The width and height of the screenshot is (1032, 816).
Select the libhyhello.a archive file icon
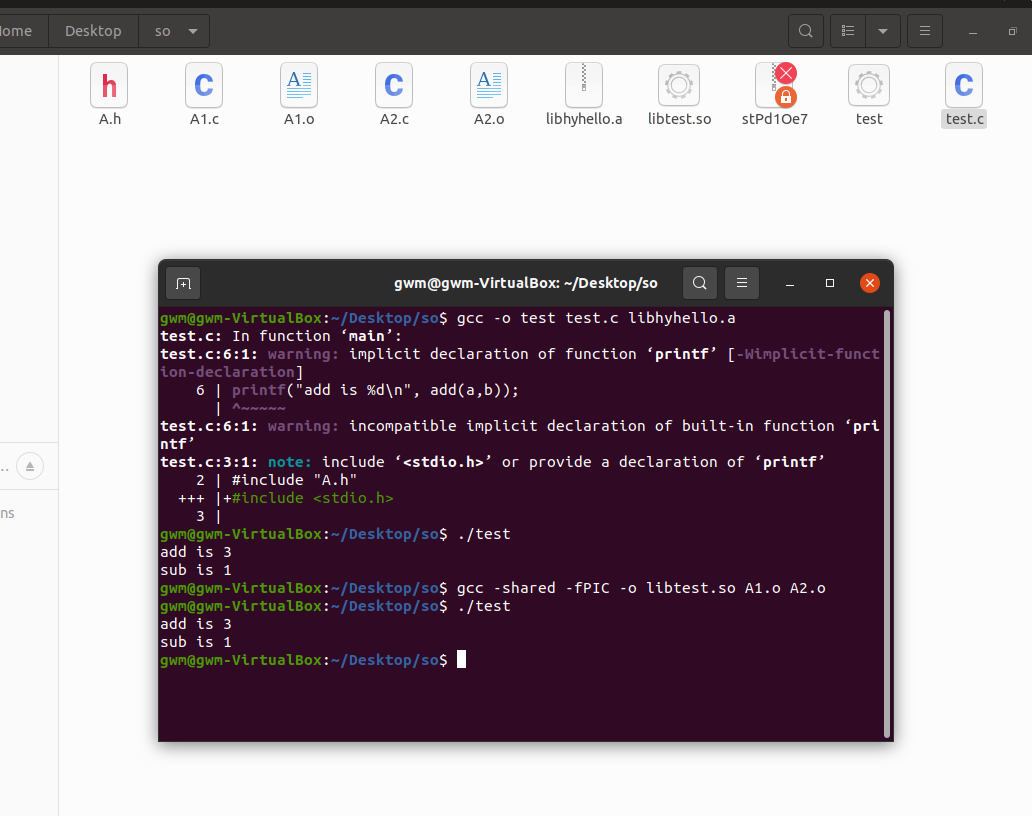[584, 86]
